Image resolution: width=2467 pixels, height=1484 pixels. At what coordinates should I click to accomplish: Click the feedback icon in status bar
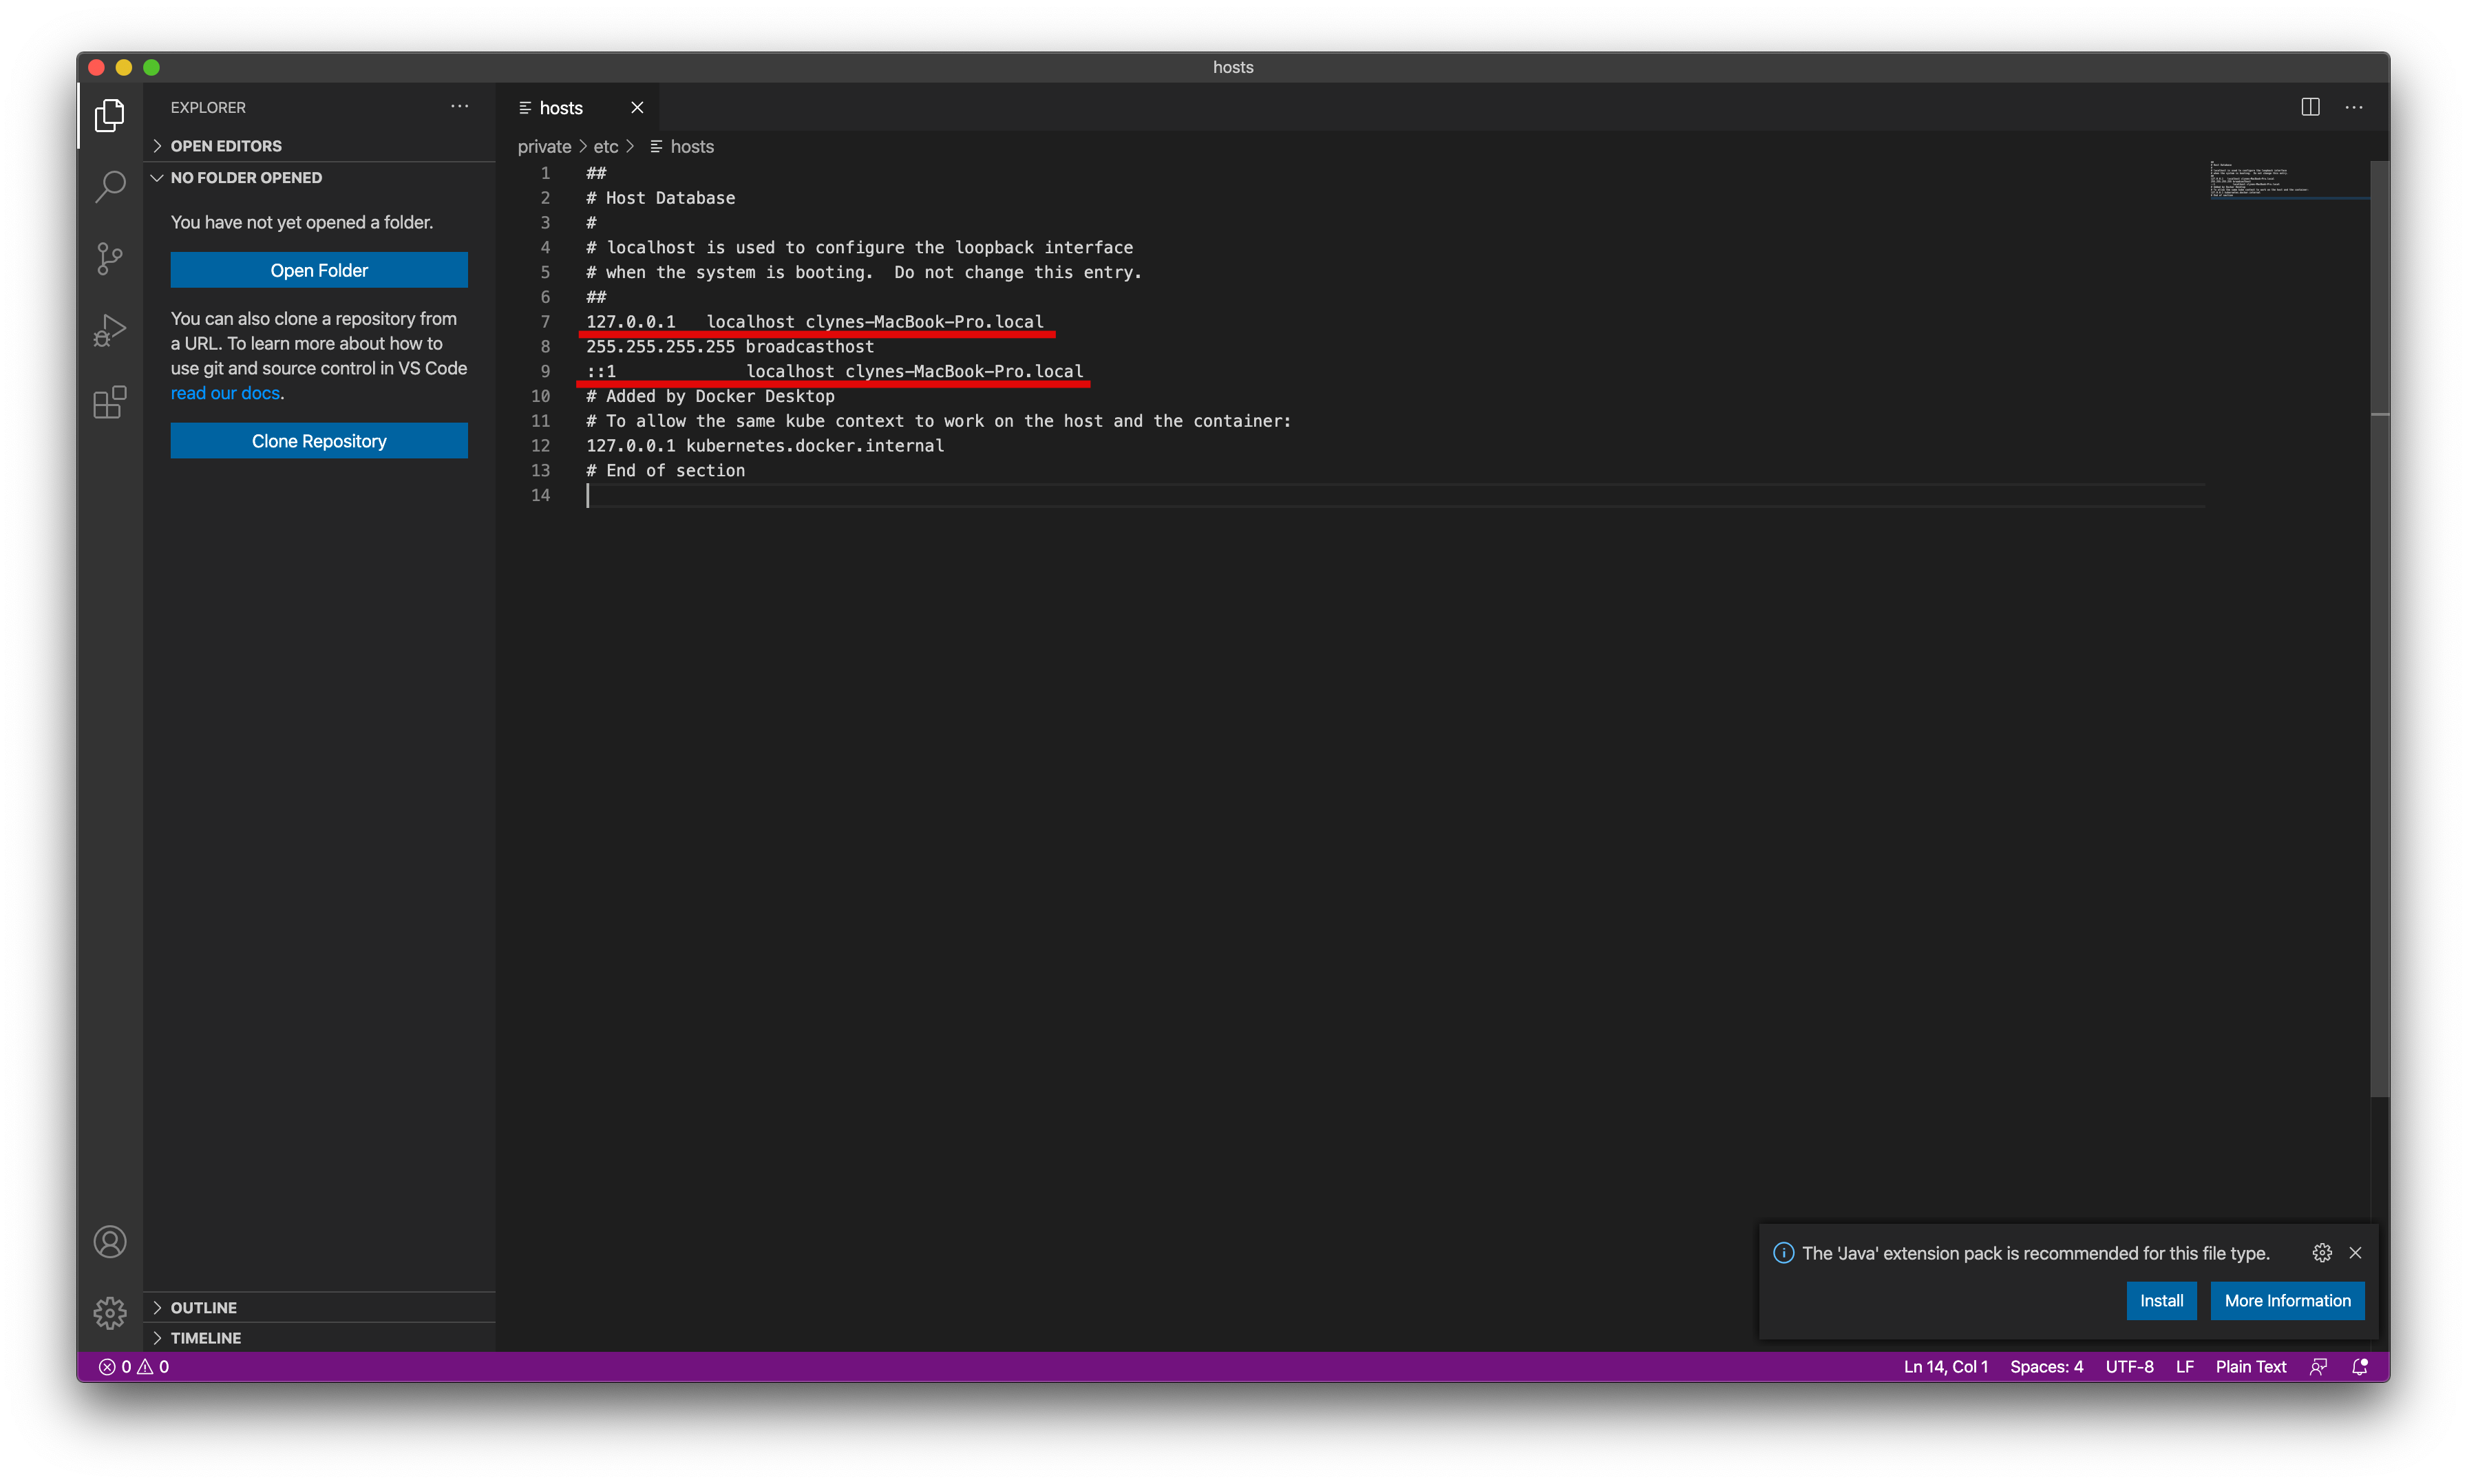[x=2318, y=1367]
